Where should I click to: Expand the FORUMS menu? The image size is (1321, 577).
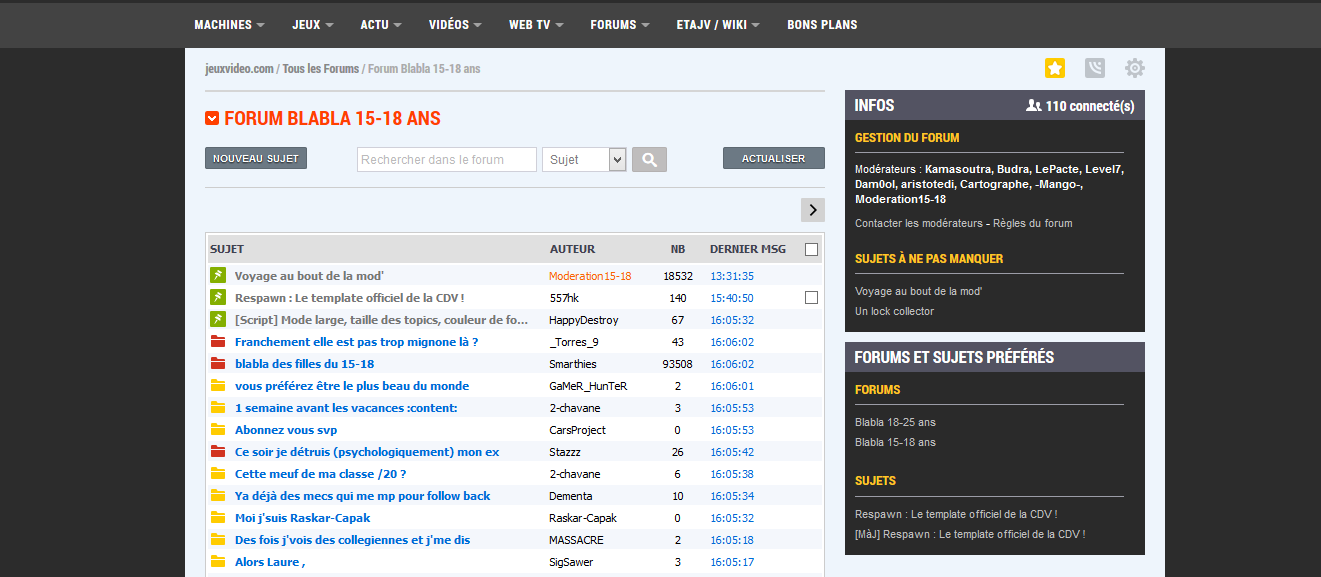click(x=620, y=24)
